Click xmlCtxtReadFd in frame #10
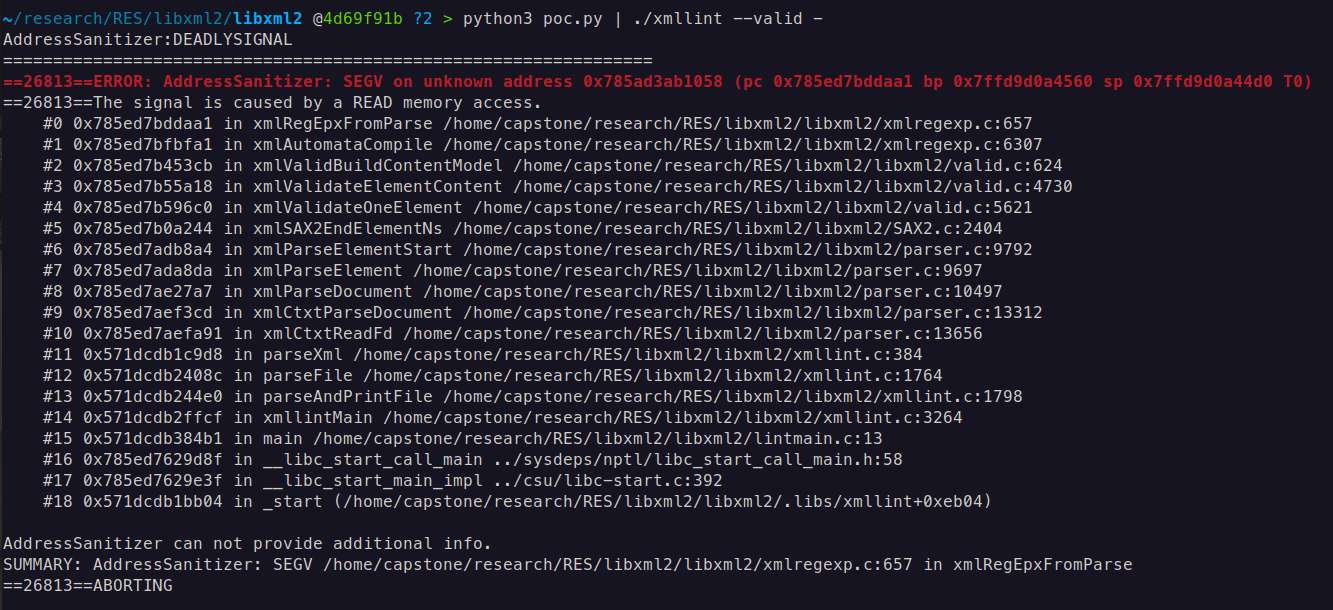Image resolution: width=1333 pixels, height=610 pixels. 328,334
